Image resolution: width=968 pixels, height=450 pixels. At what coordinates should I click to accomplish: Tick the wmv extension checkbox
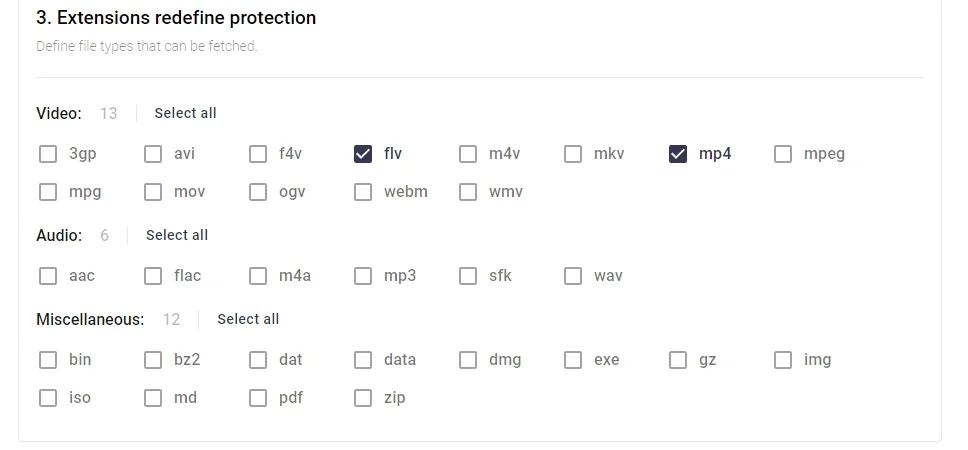tap(468, 192)
